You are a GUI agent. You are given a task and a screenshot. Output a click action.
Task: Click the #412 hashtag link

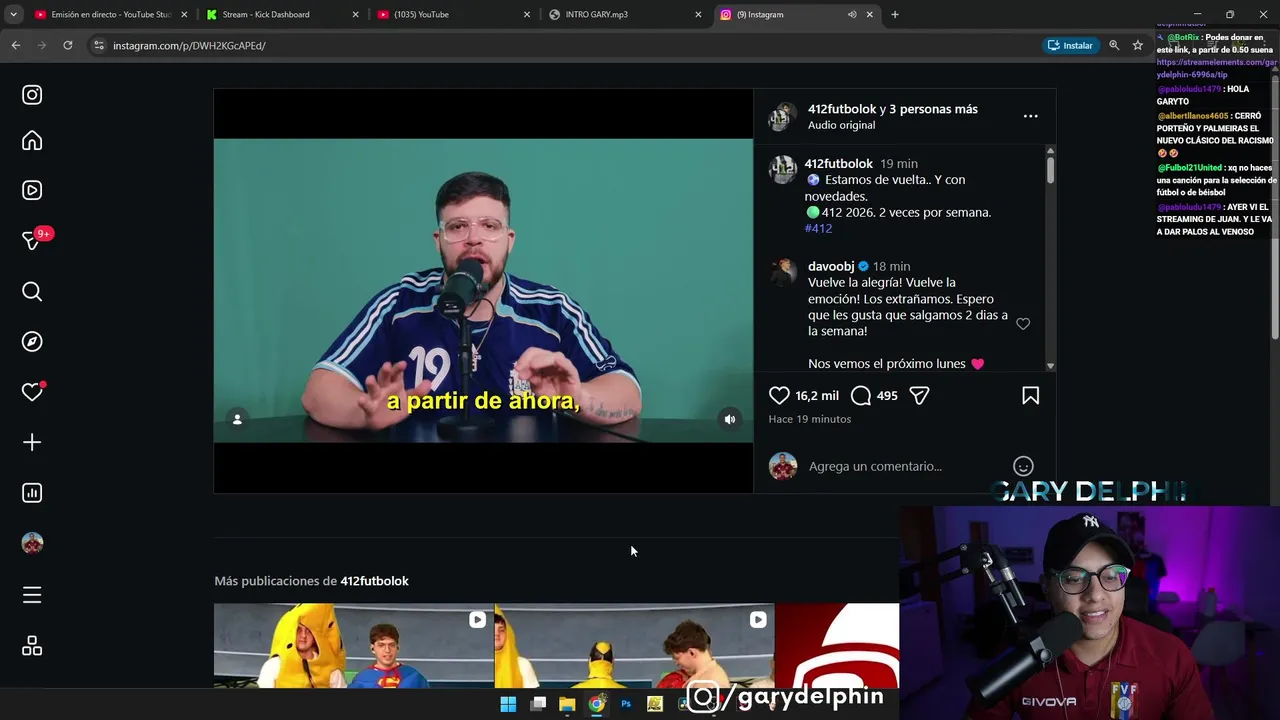(818, 228)
